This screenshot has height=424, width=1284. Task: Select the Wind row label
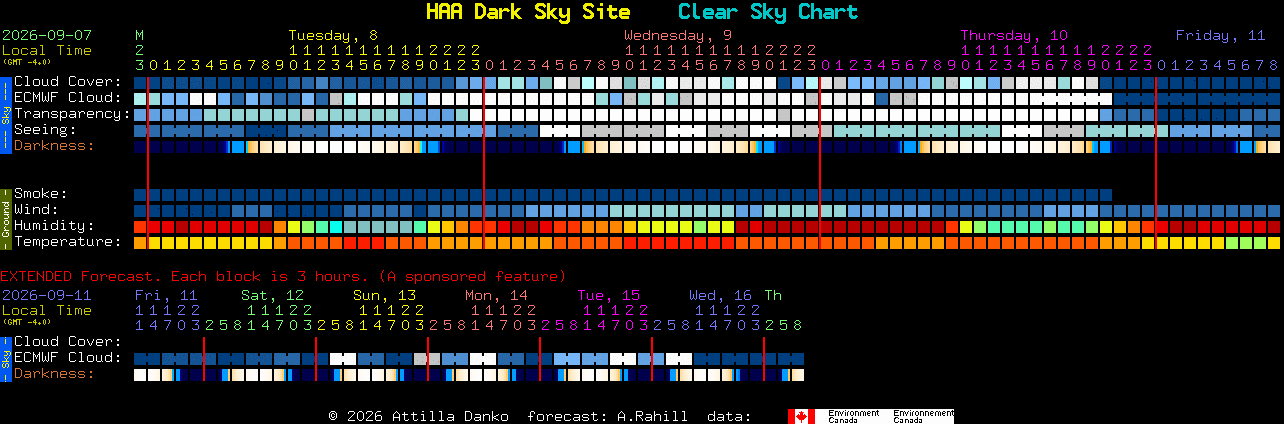point(36,210)
